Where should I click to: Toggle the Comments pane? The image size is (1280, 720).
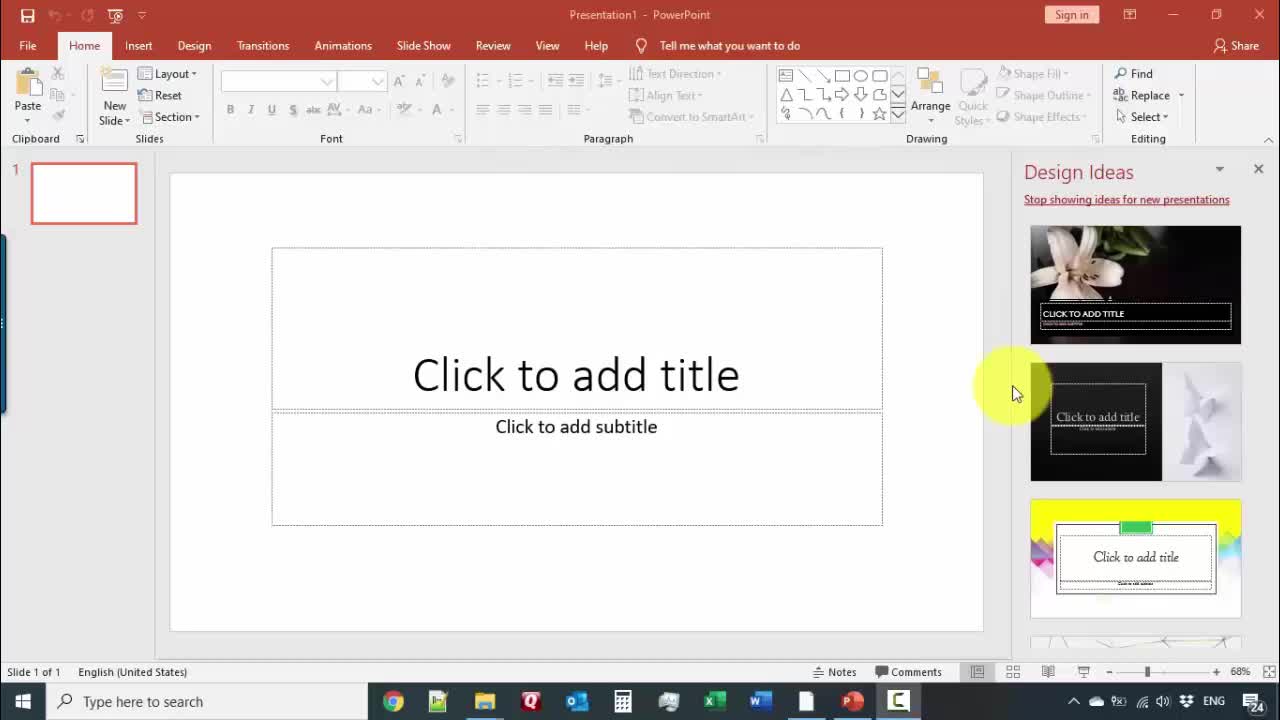pos(908,672)
